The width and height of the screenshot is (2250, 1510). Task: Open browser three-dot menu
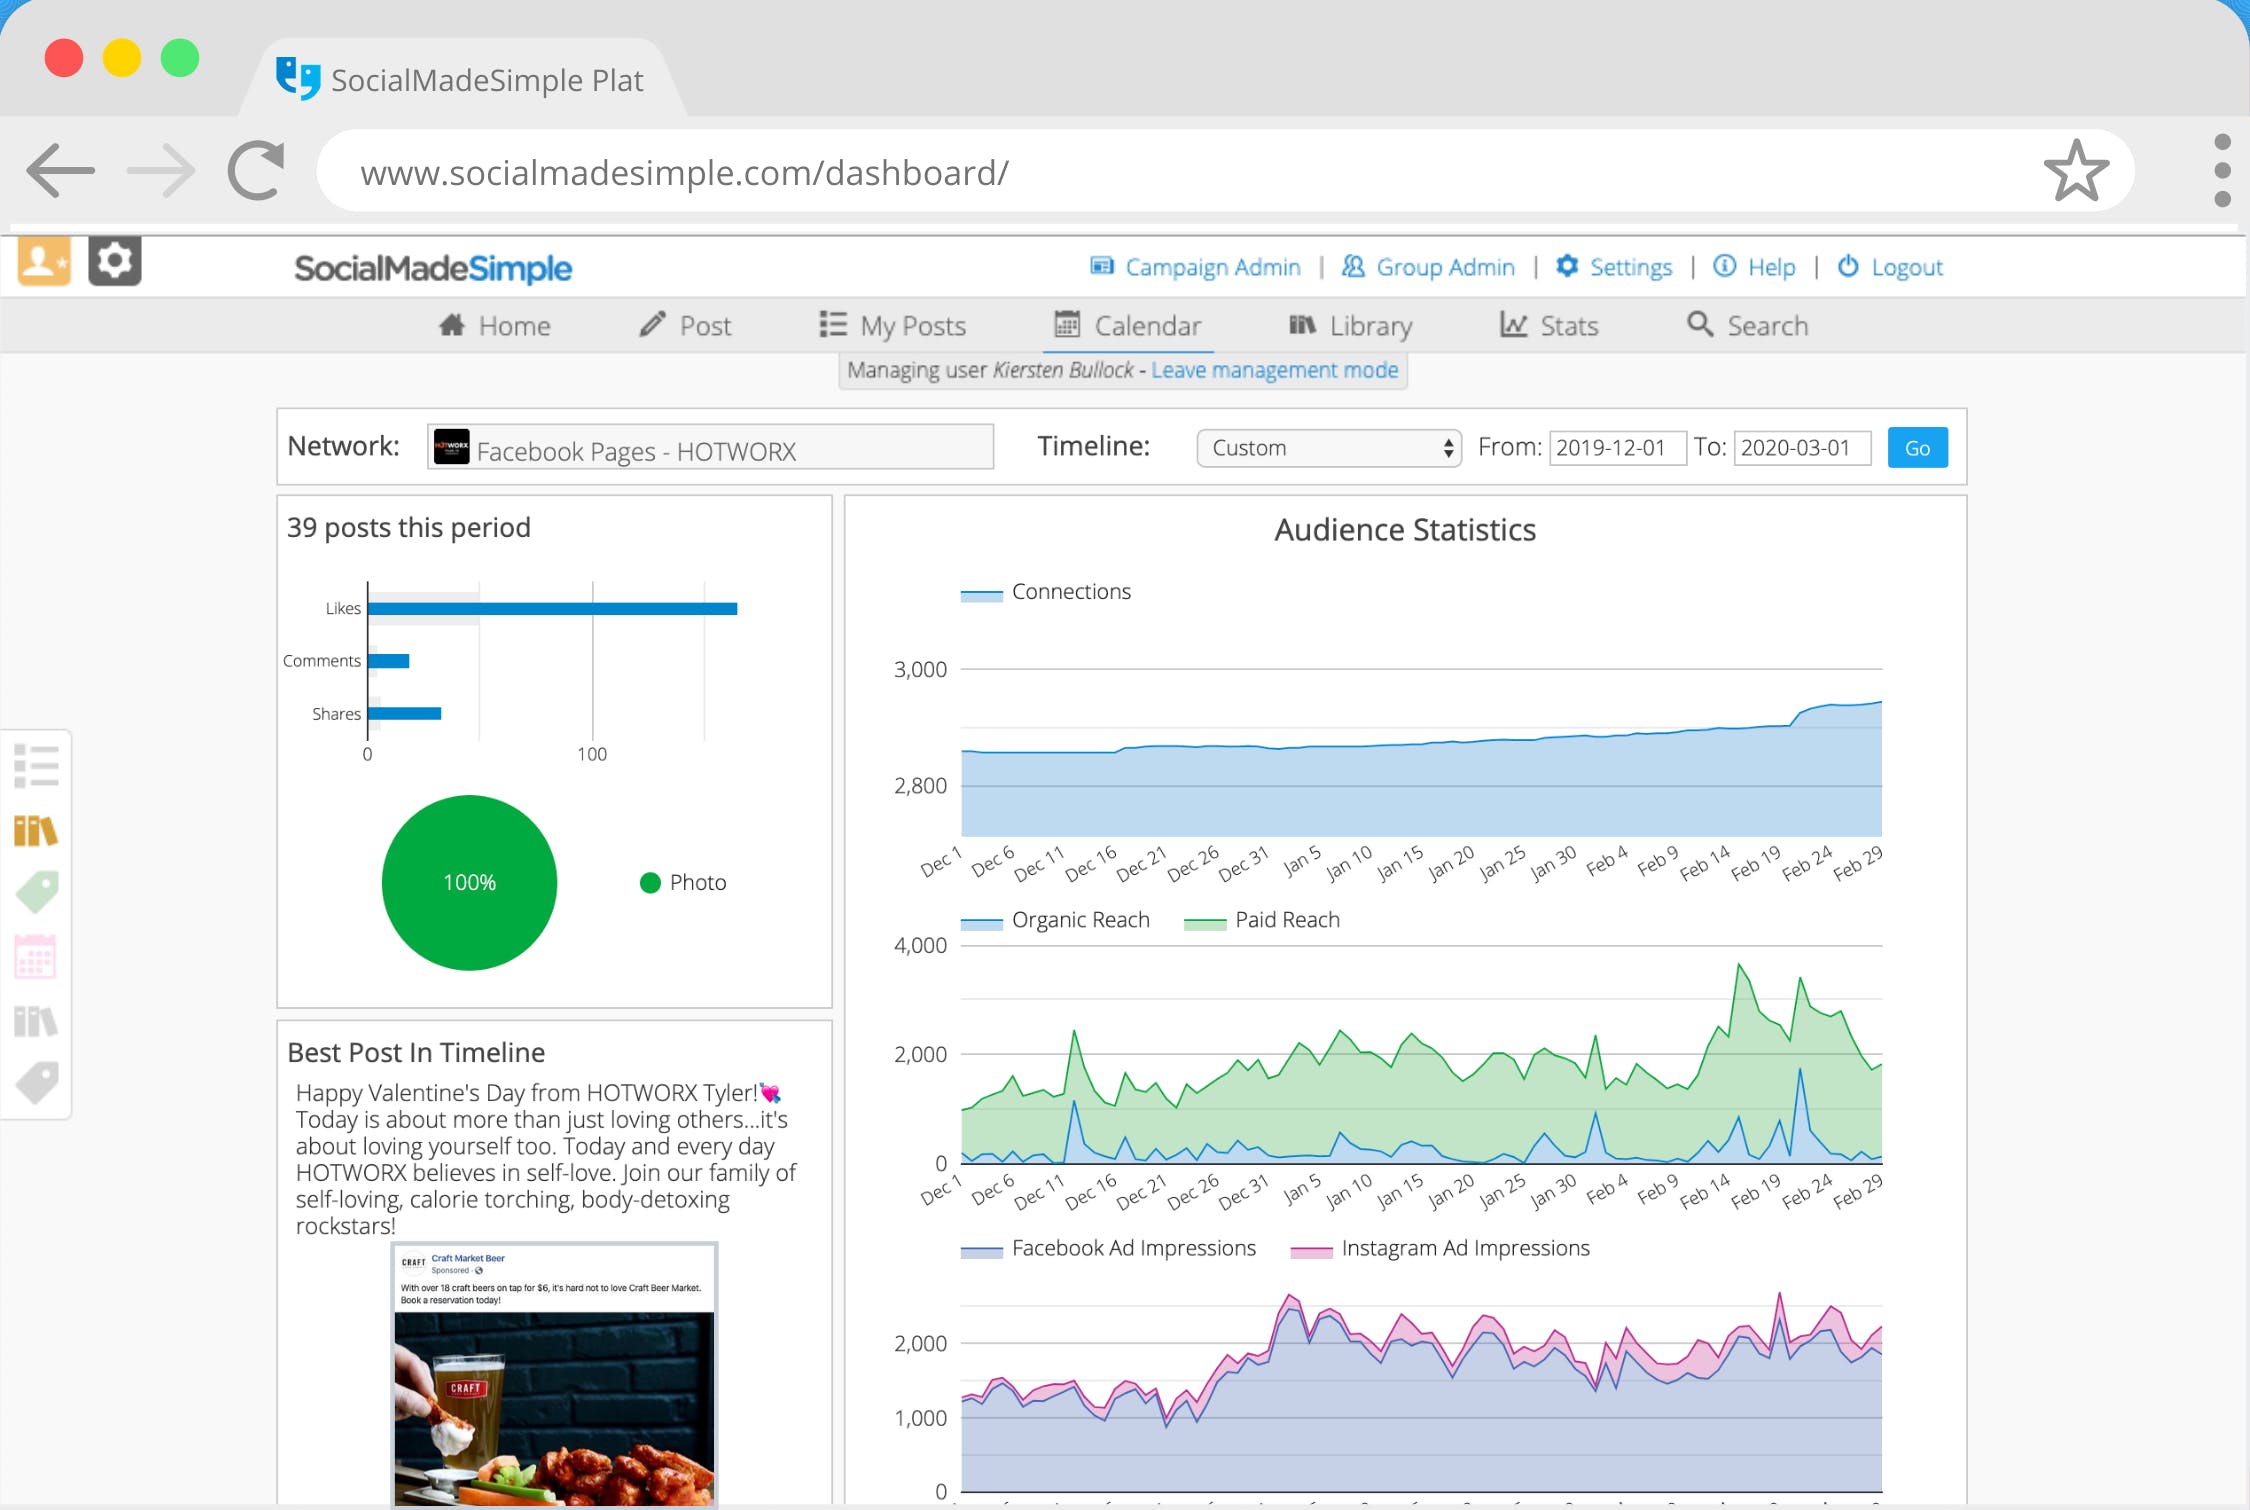point(2222,171)
